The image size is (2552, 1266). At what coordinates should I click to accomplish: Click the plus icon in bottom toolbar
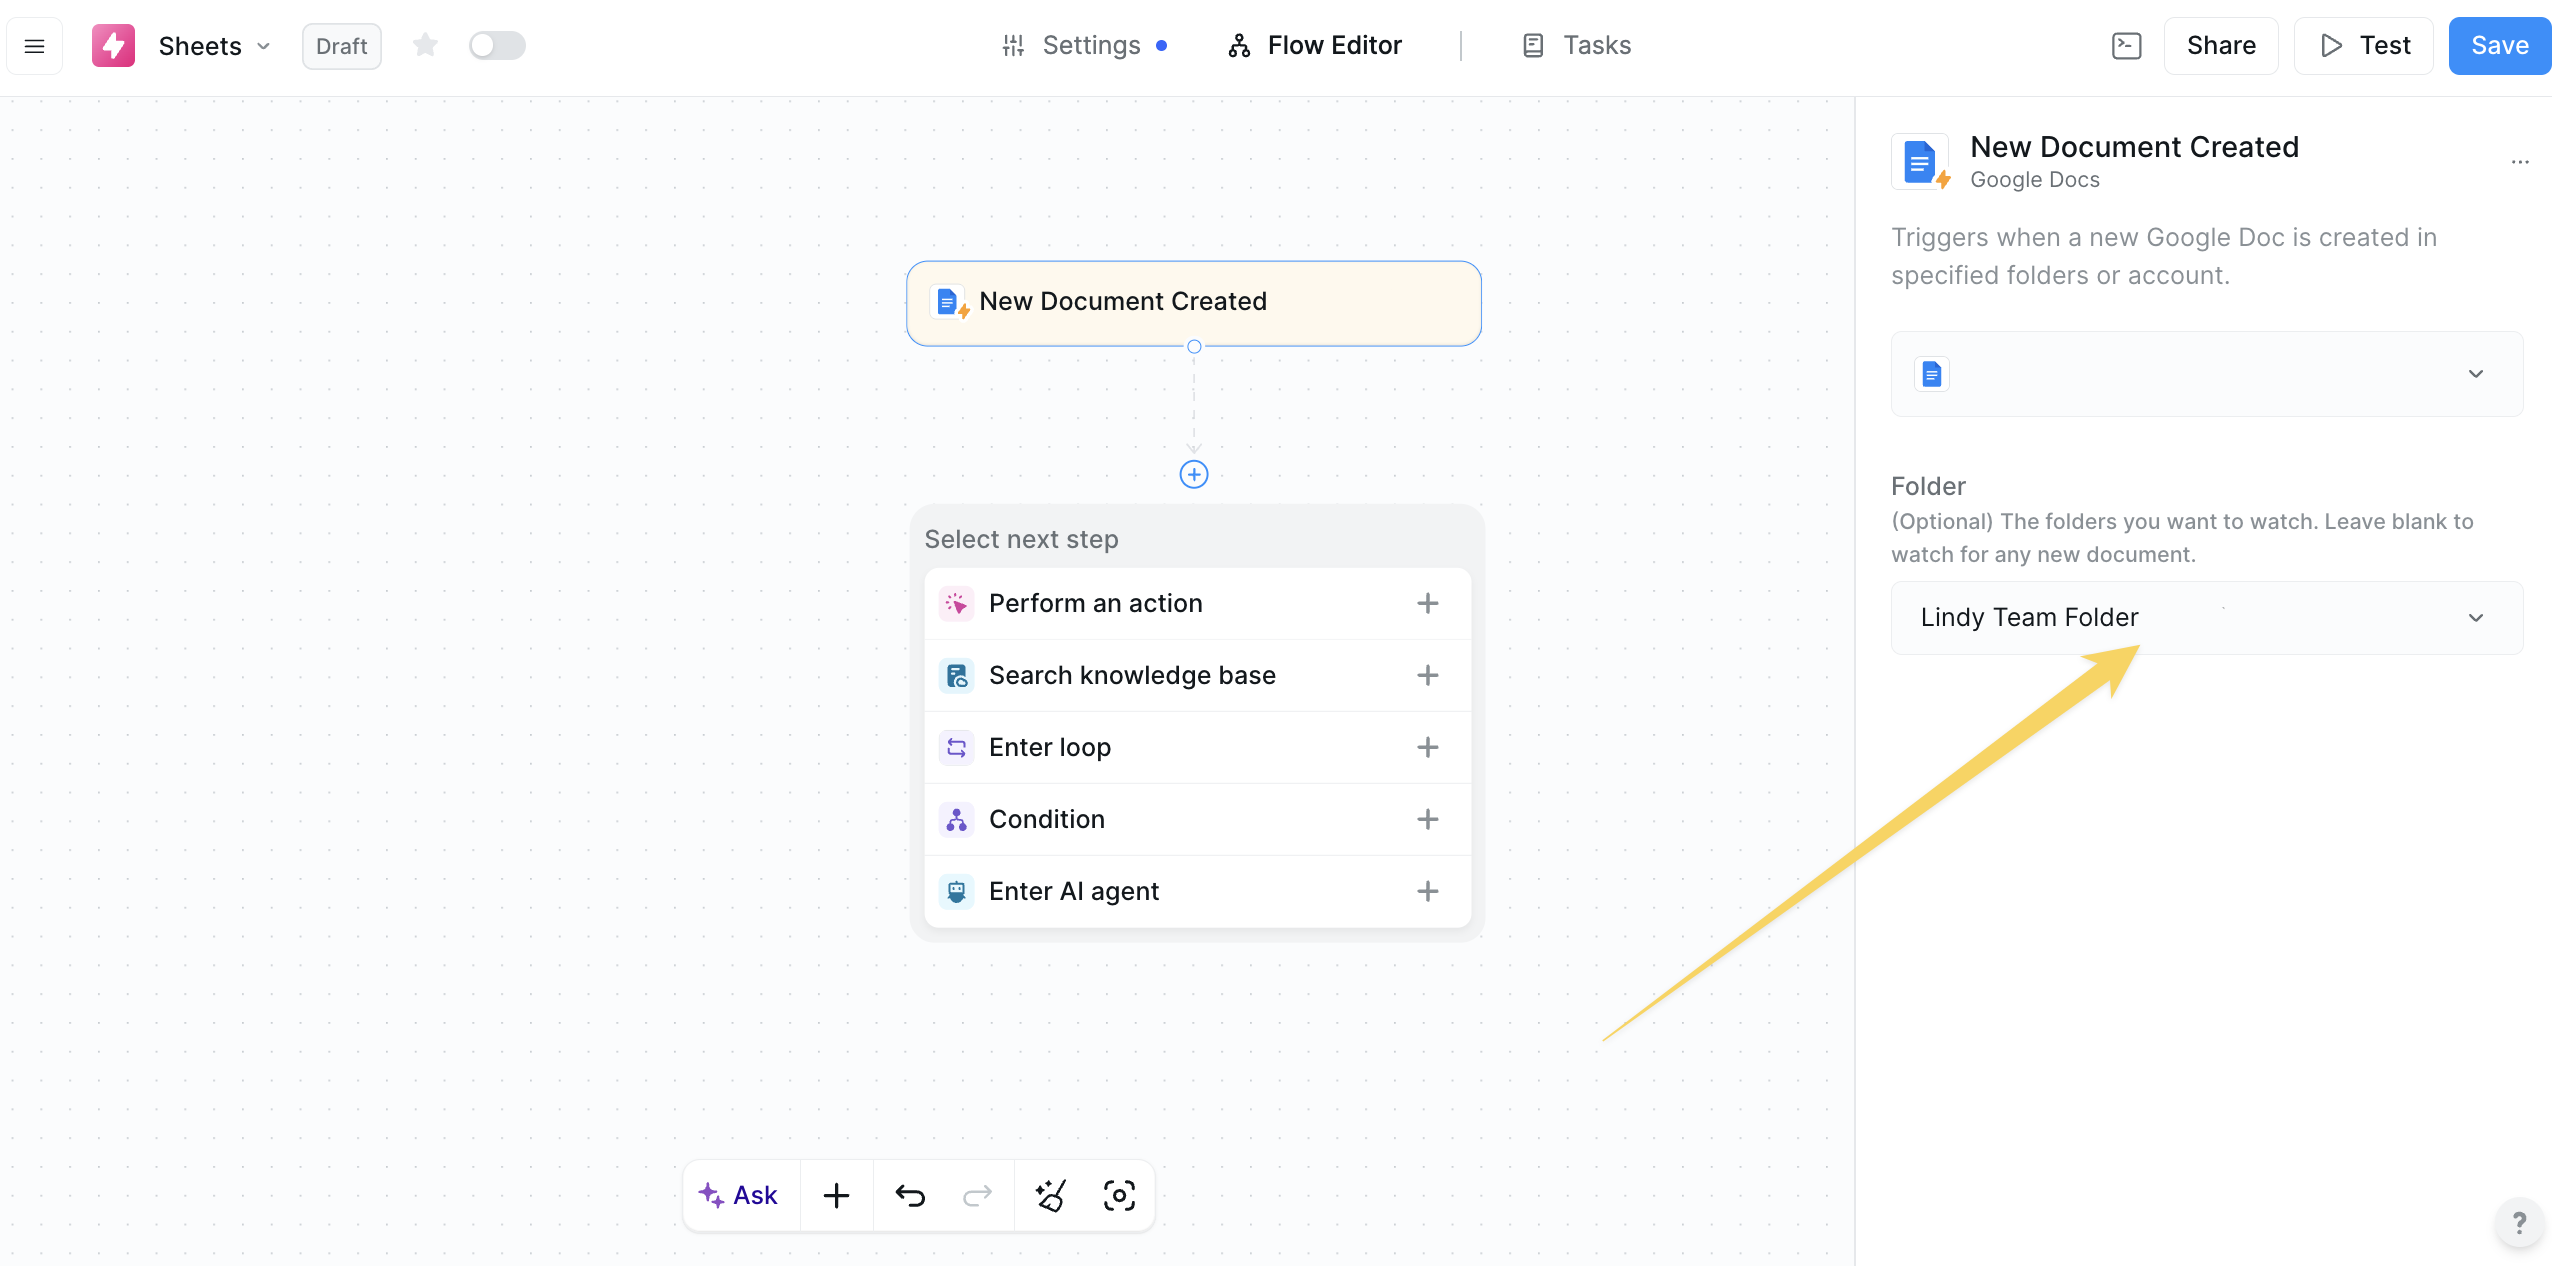click(836, 1195)
